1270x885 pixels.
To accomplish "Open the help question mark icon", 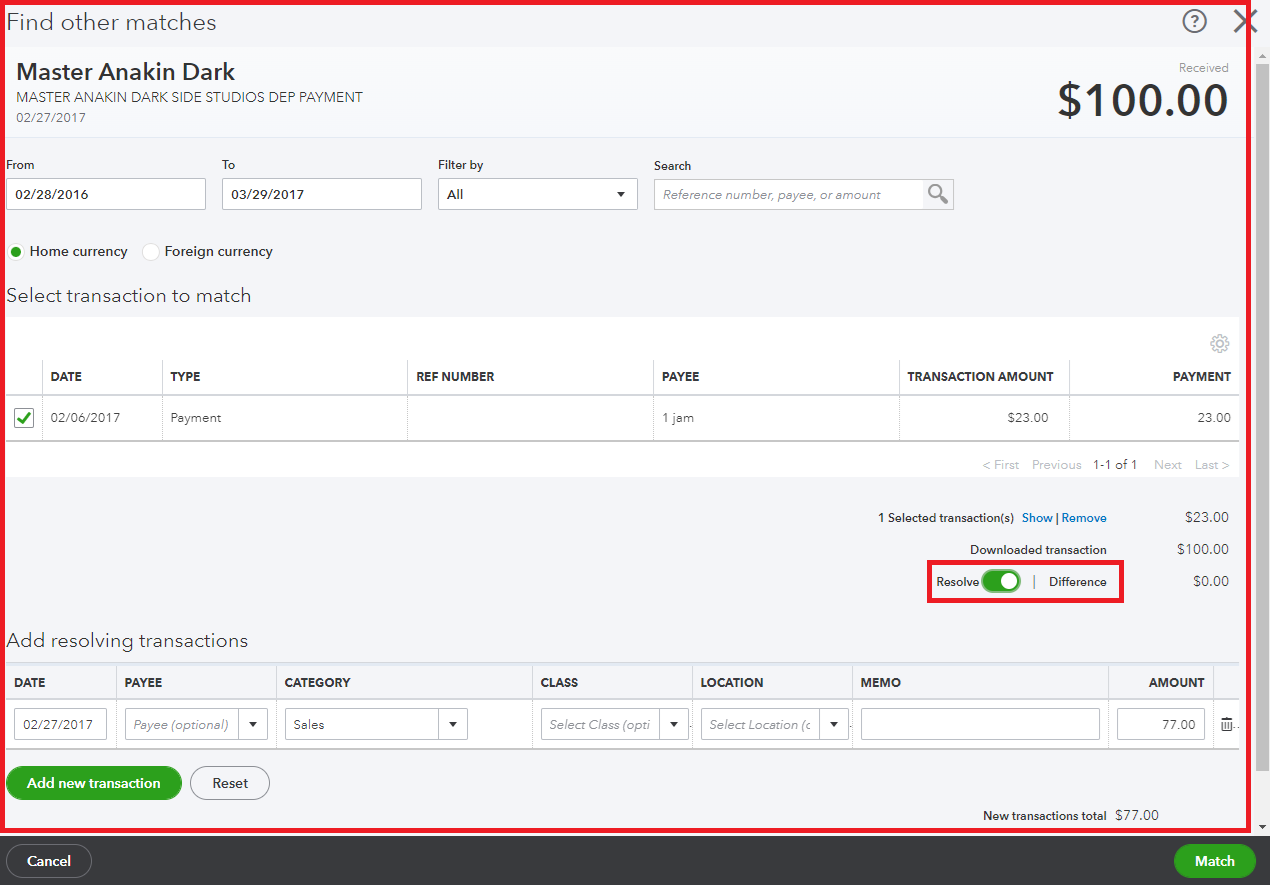I will [1194, 20].
